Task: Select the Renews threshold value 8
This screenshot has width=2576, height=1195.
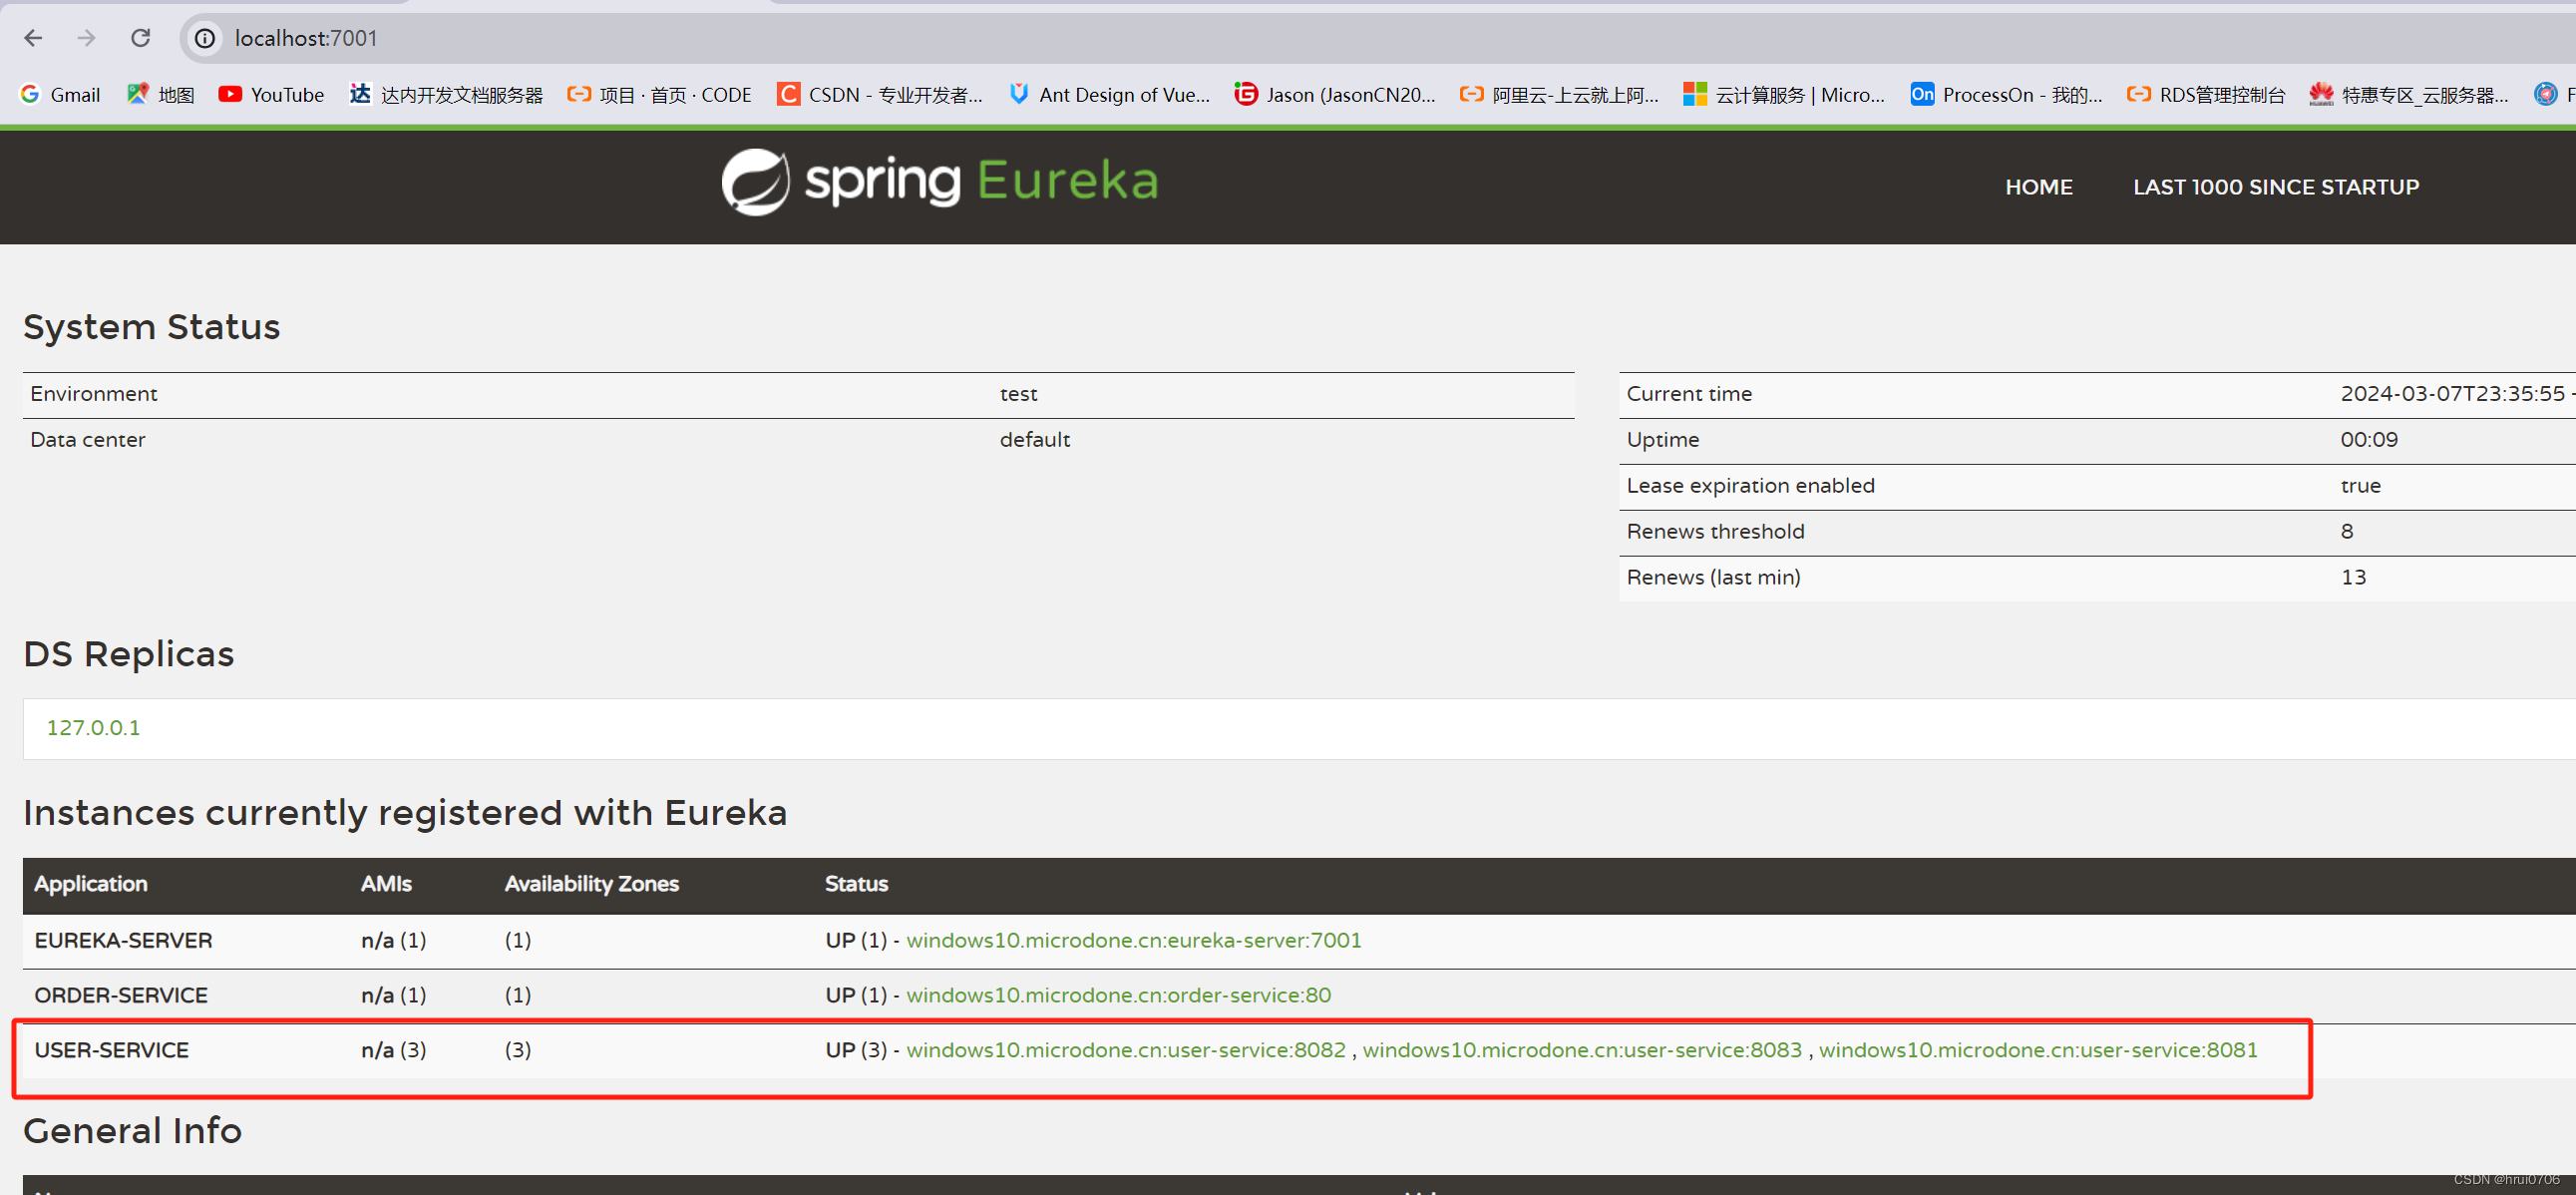Action: tap(2346, 532)
